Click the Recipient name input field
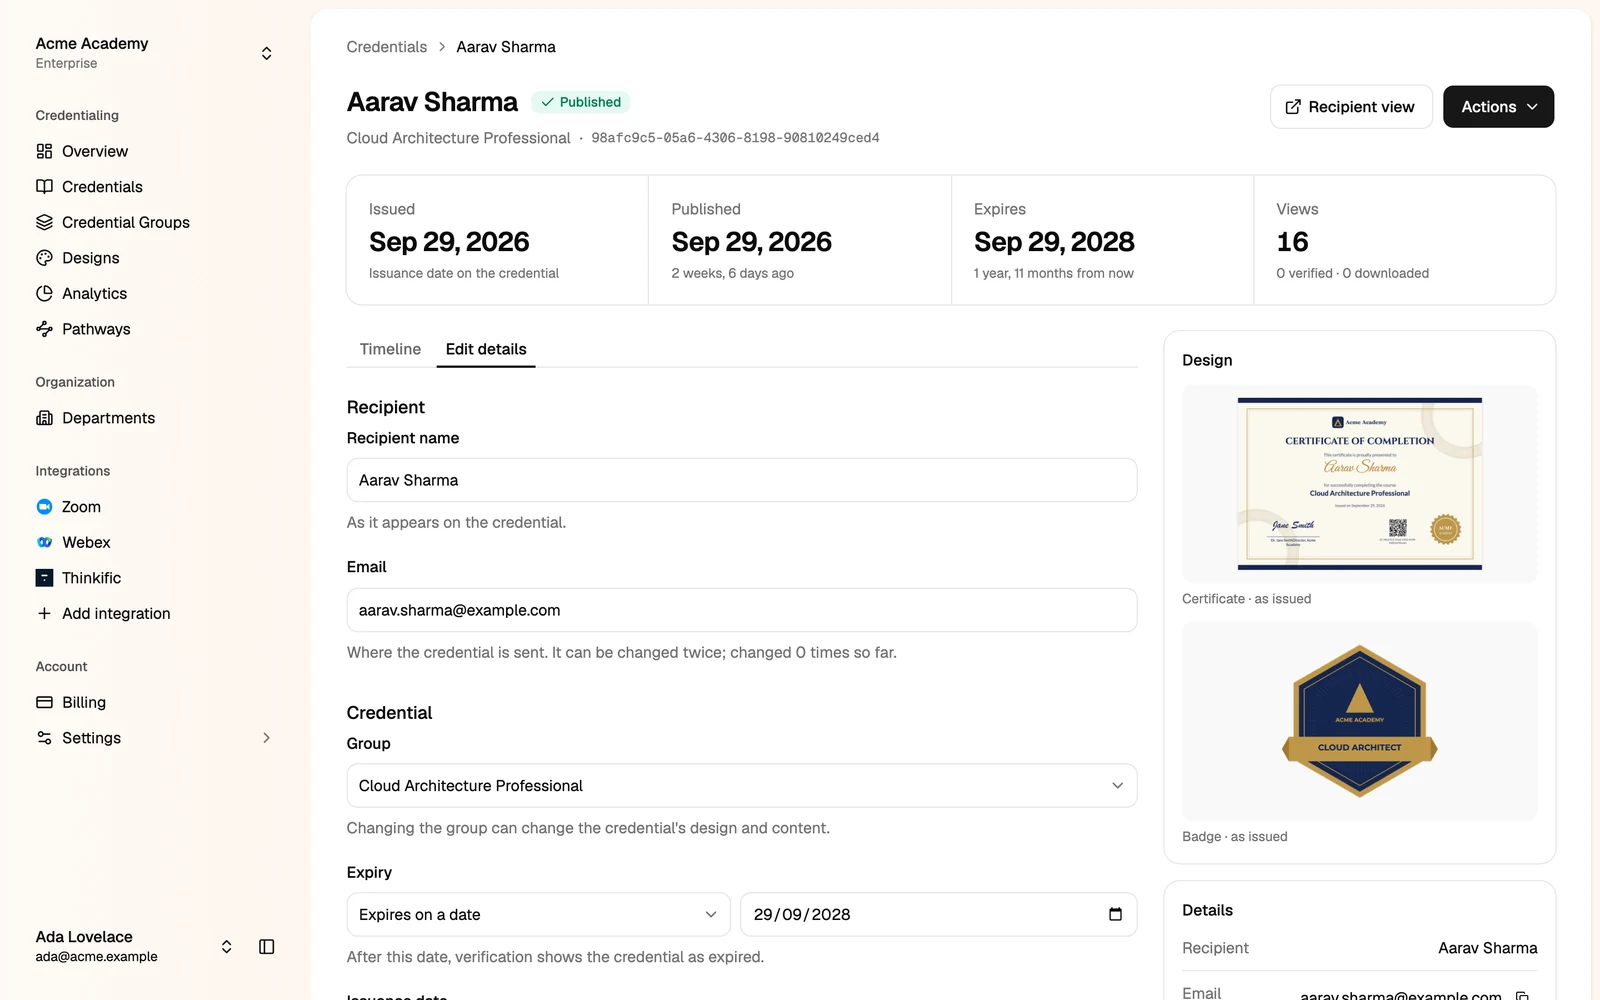Screen dimensions: 1600x1000 tap(742, 480)
